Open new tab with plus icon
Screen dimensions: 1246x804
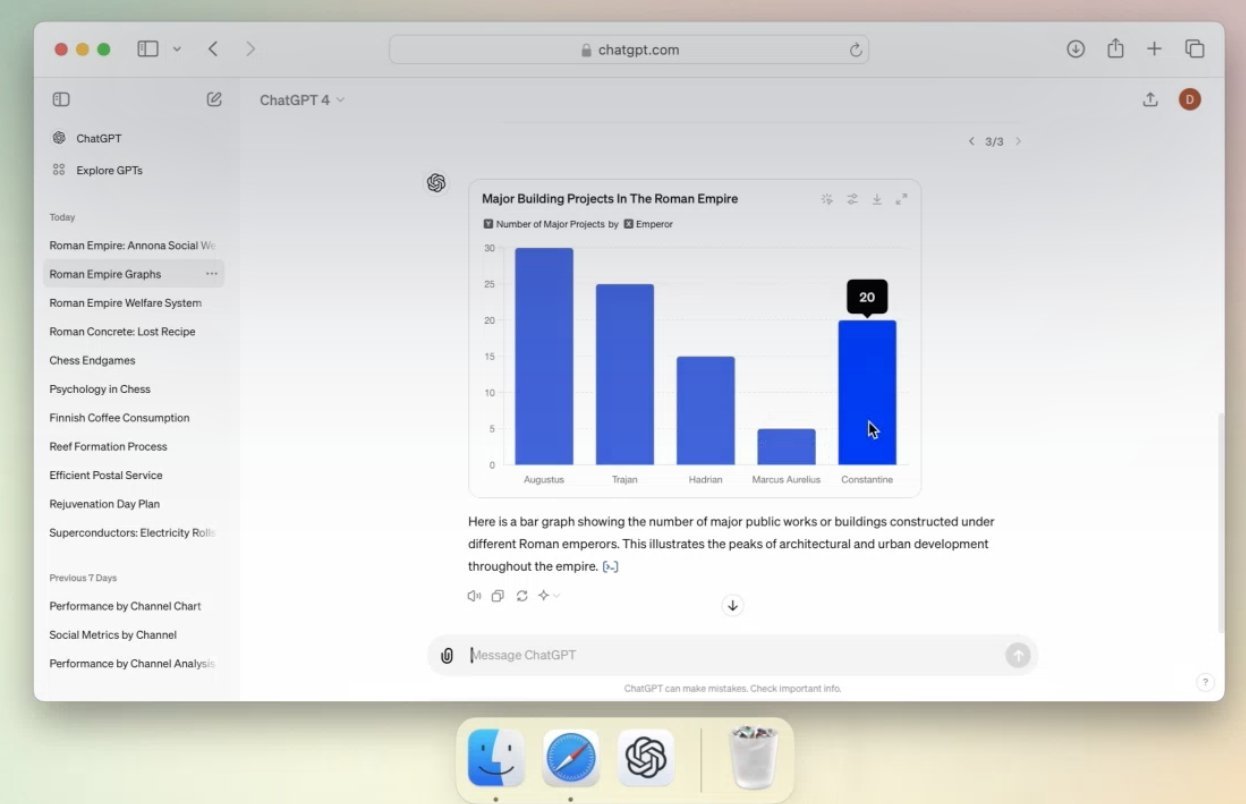(1154, 49)
